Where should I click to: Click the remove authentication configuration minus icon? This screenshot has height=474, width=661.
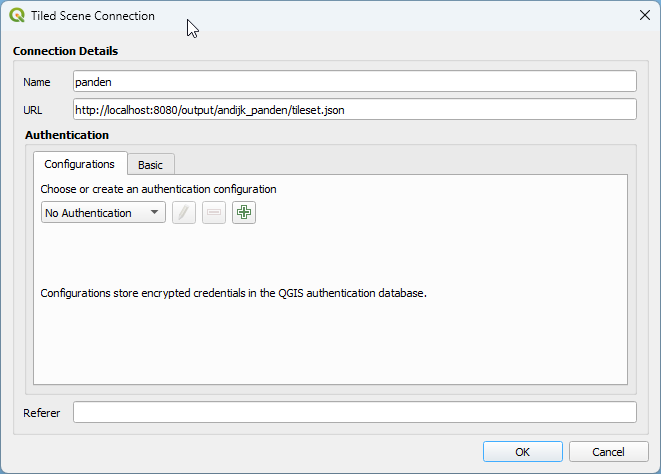click(214, 212)
